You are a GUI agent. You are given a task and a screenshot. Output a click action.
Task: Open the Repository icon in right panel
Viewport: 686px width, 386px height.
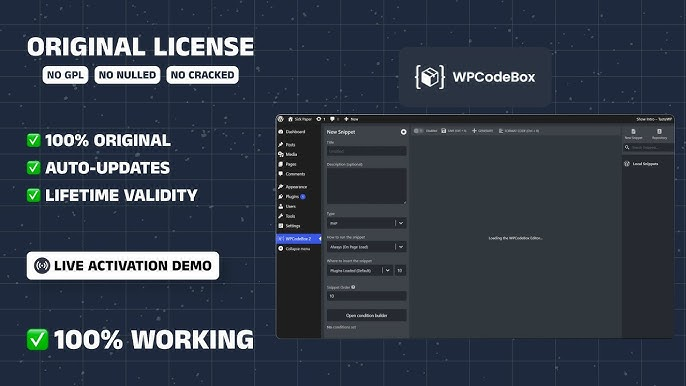point(659,131)
